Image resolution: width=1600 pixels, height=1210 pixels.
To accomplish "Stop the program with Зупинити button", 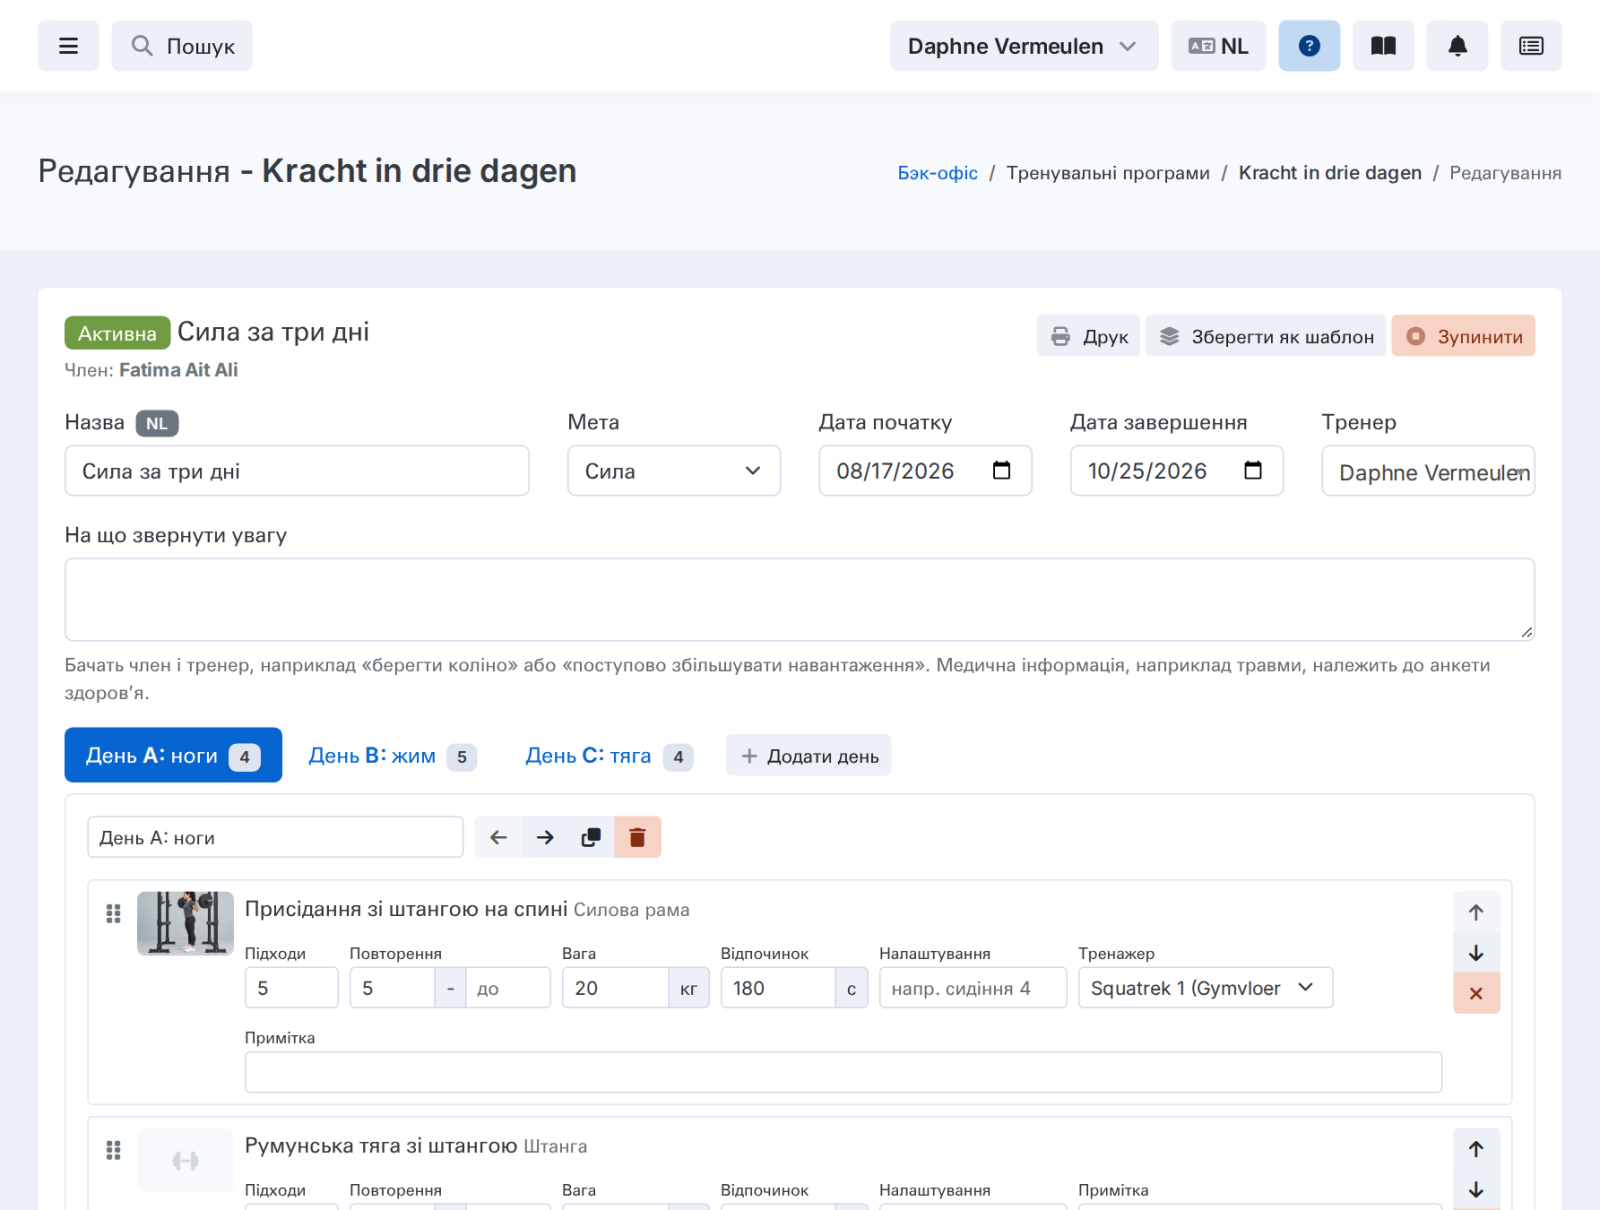I will tap(1463, 337).
